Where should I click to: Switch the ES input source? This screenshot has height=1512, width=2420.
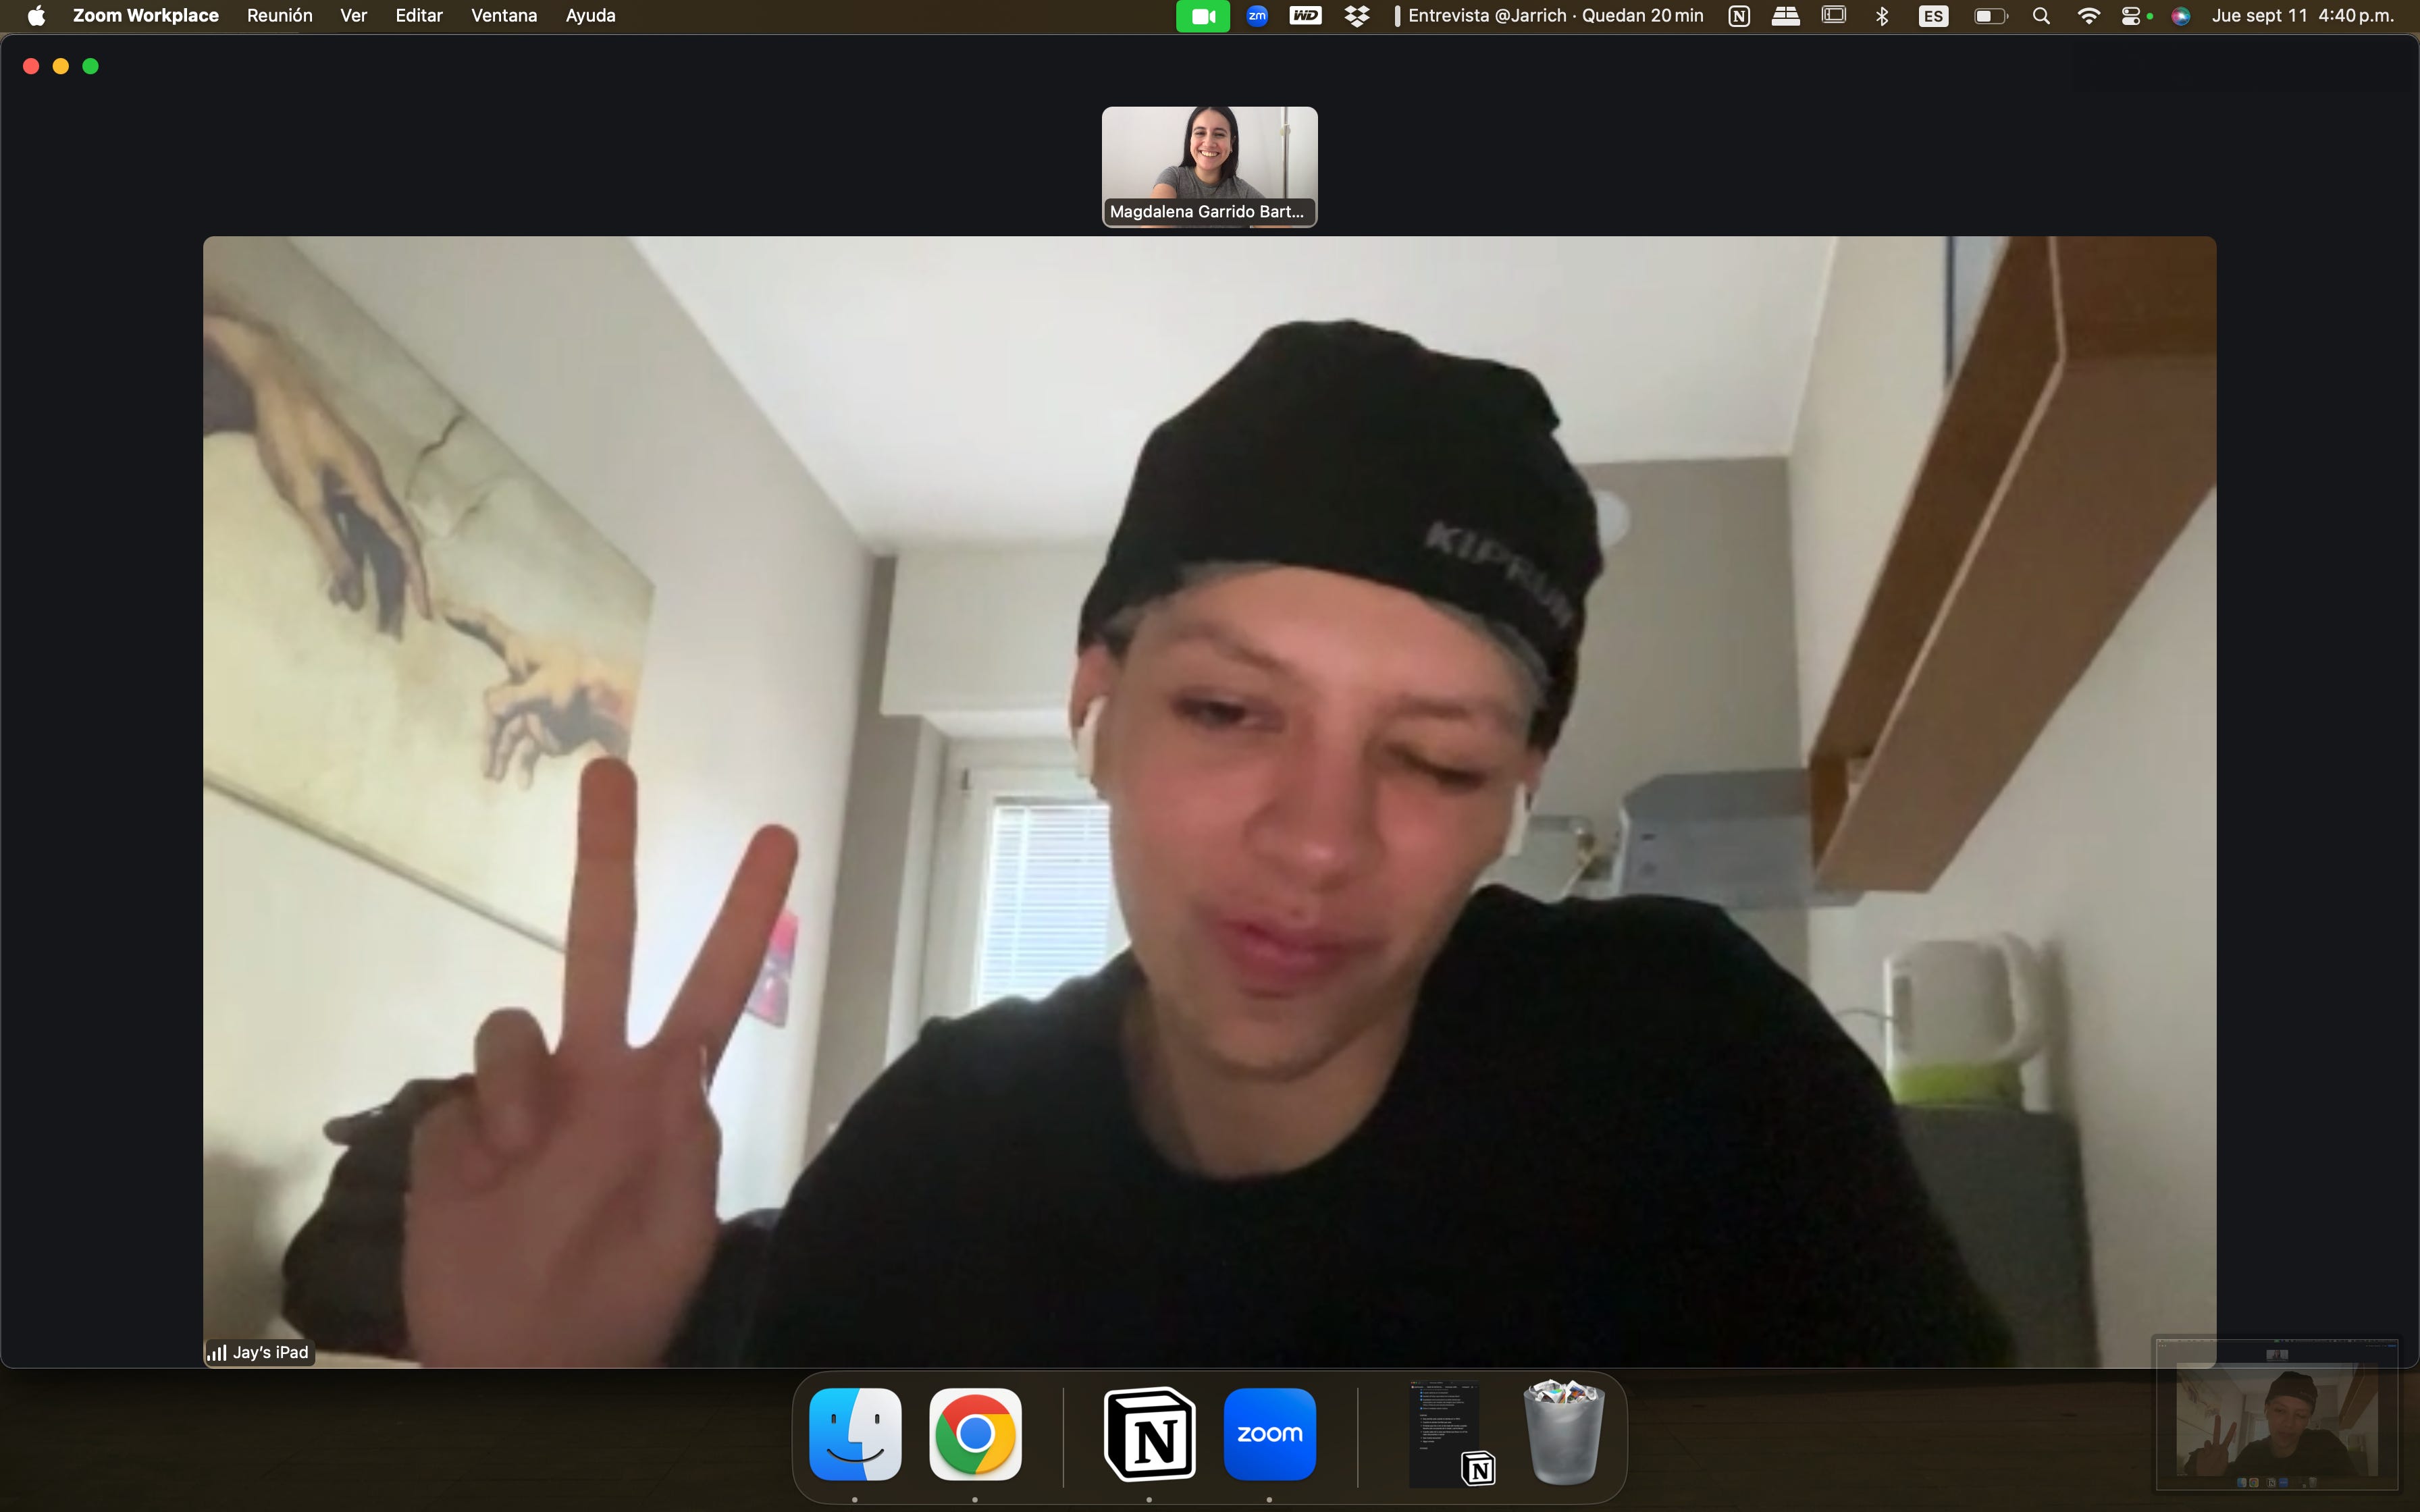(x=1933, y=16)
